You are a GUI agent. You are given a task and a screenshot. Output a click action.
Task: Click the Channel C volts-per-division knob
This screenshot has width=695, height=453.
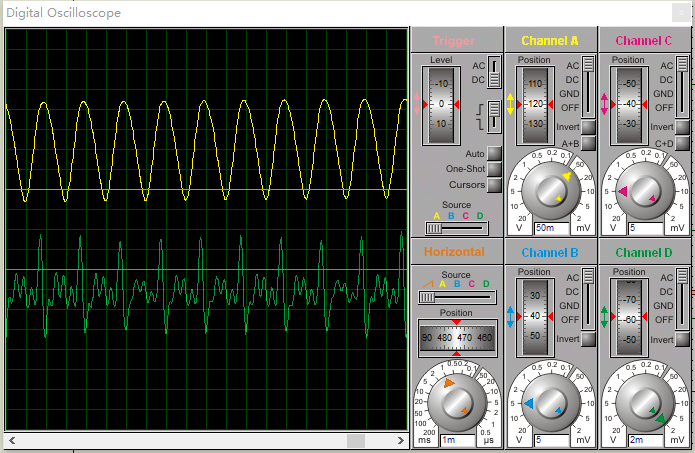(x=645, y=191)
